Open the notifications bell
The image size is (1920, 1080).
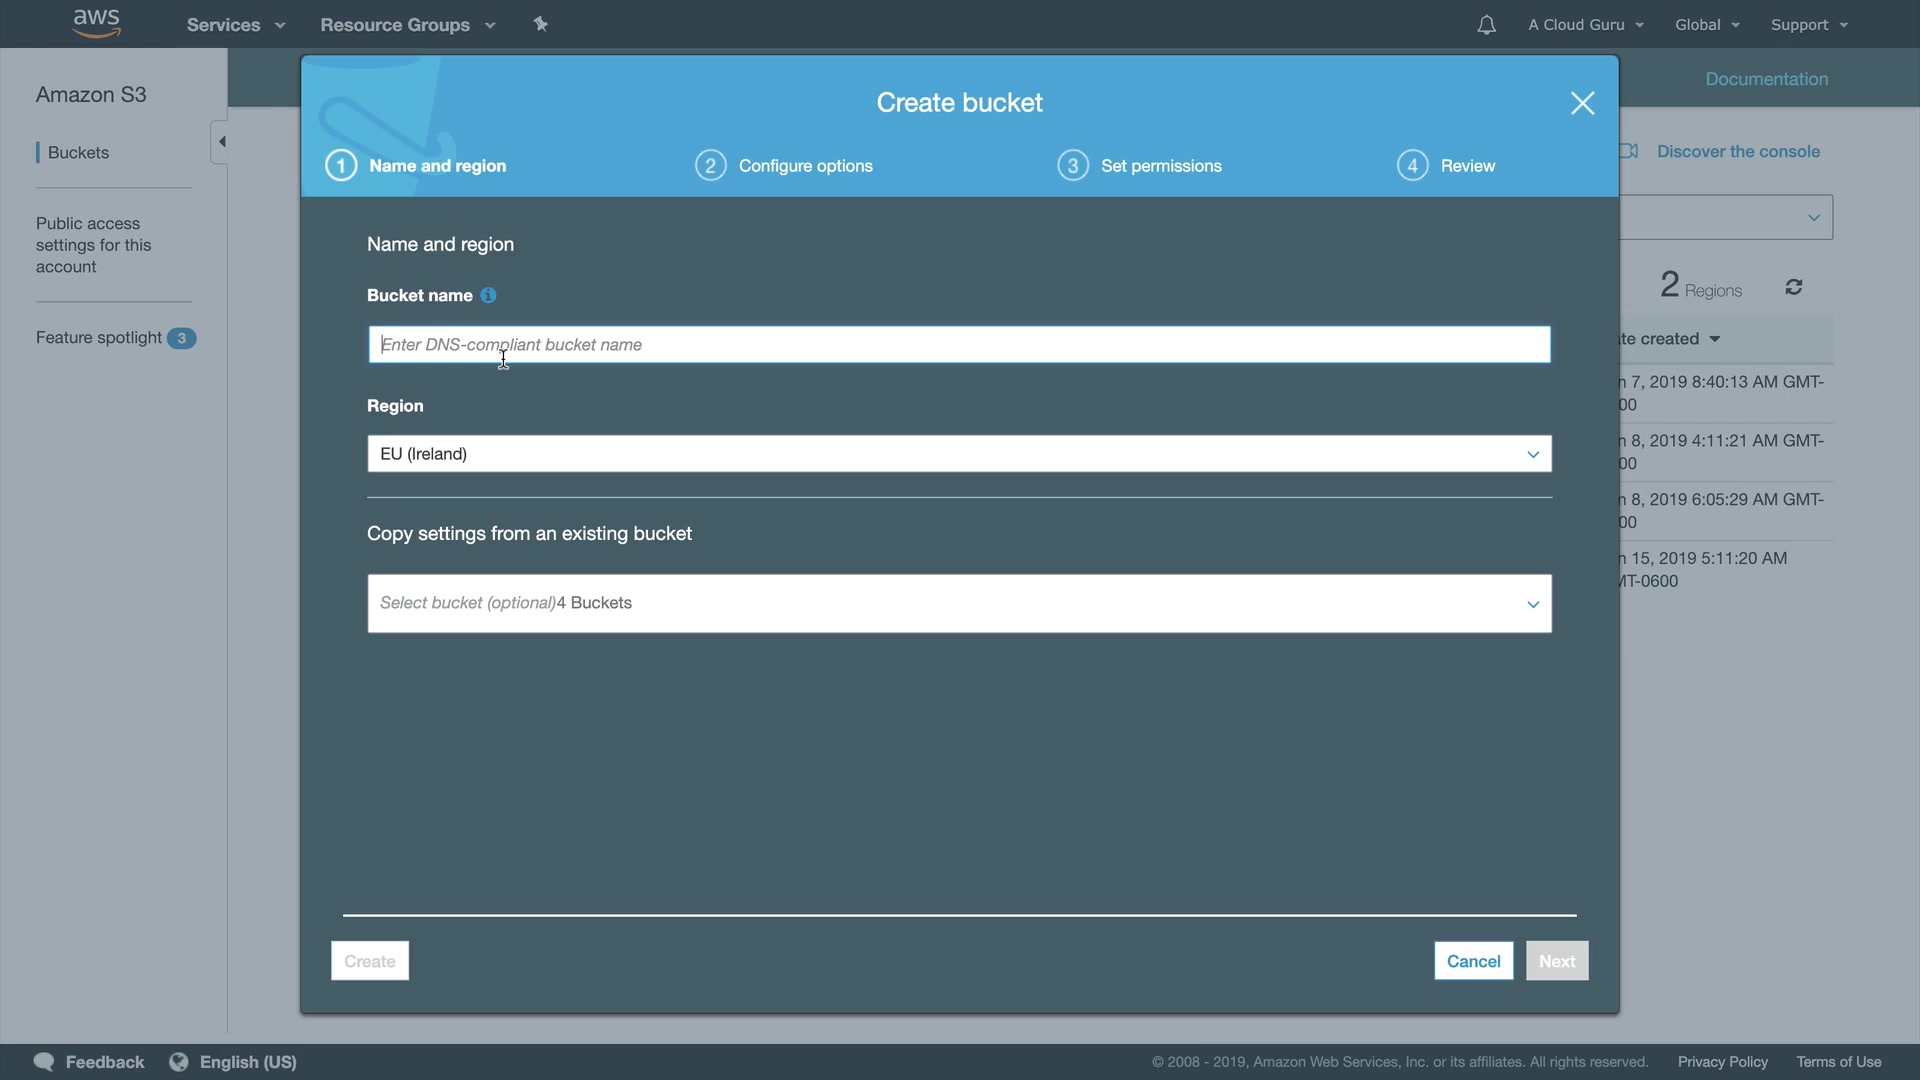(1486, 25)
